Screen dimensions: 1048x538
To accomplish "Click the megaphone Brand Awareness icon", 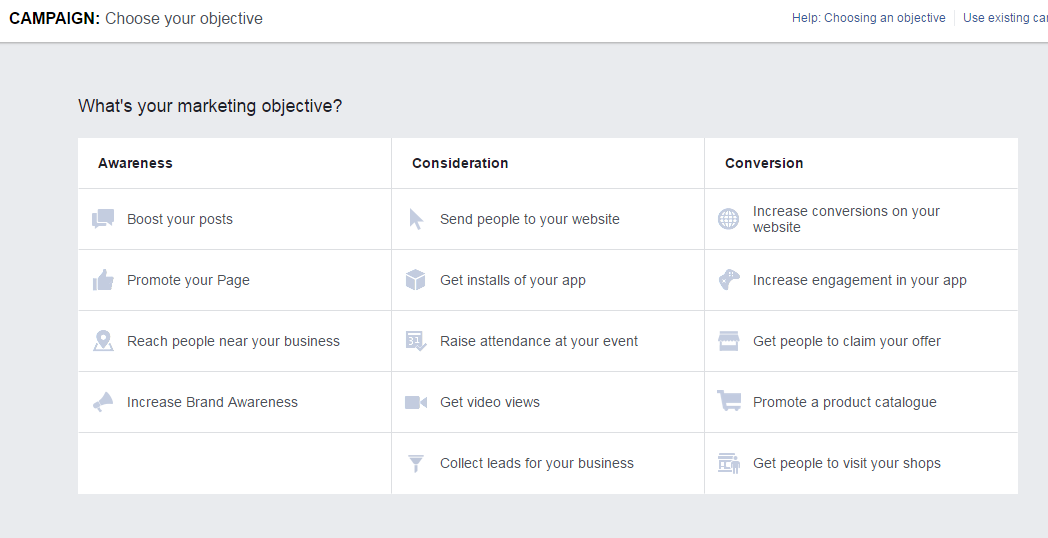I will pos(103,402).
